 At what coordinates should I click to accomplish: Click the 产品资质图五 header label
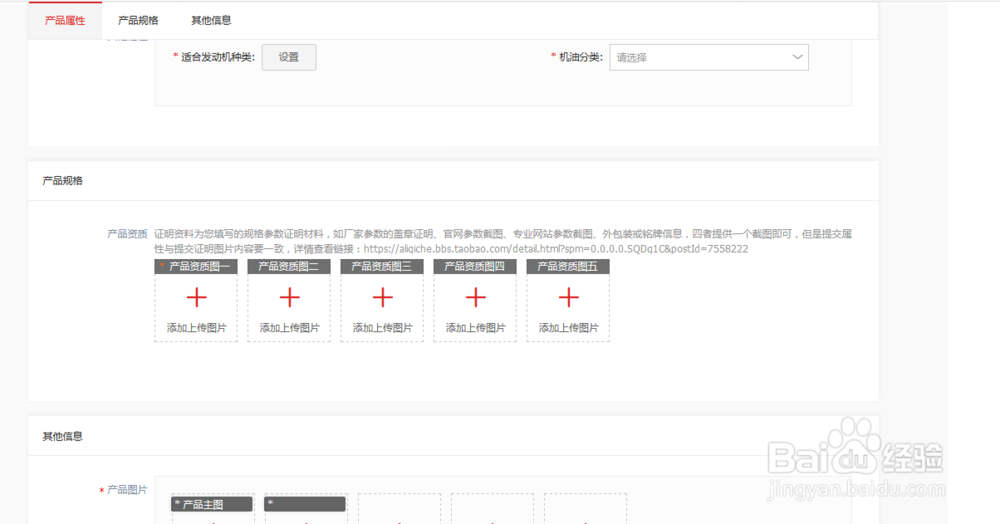click(568, 266)
